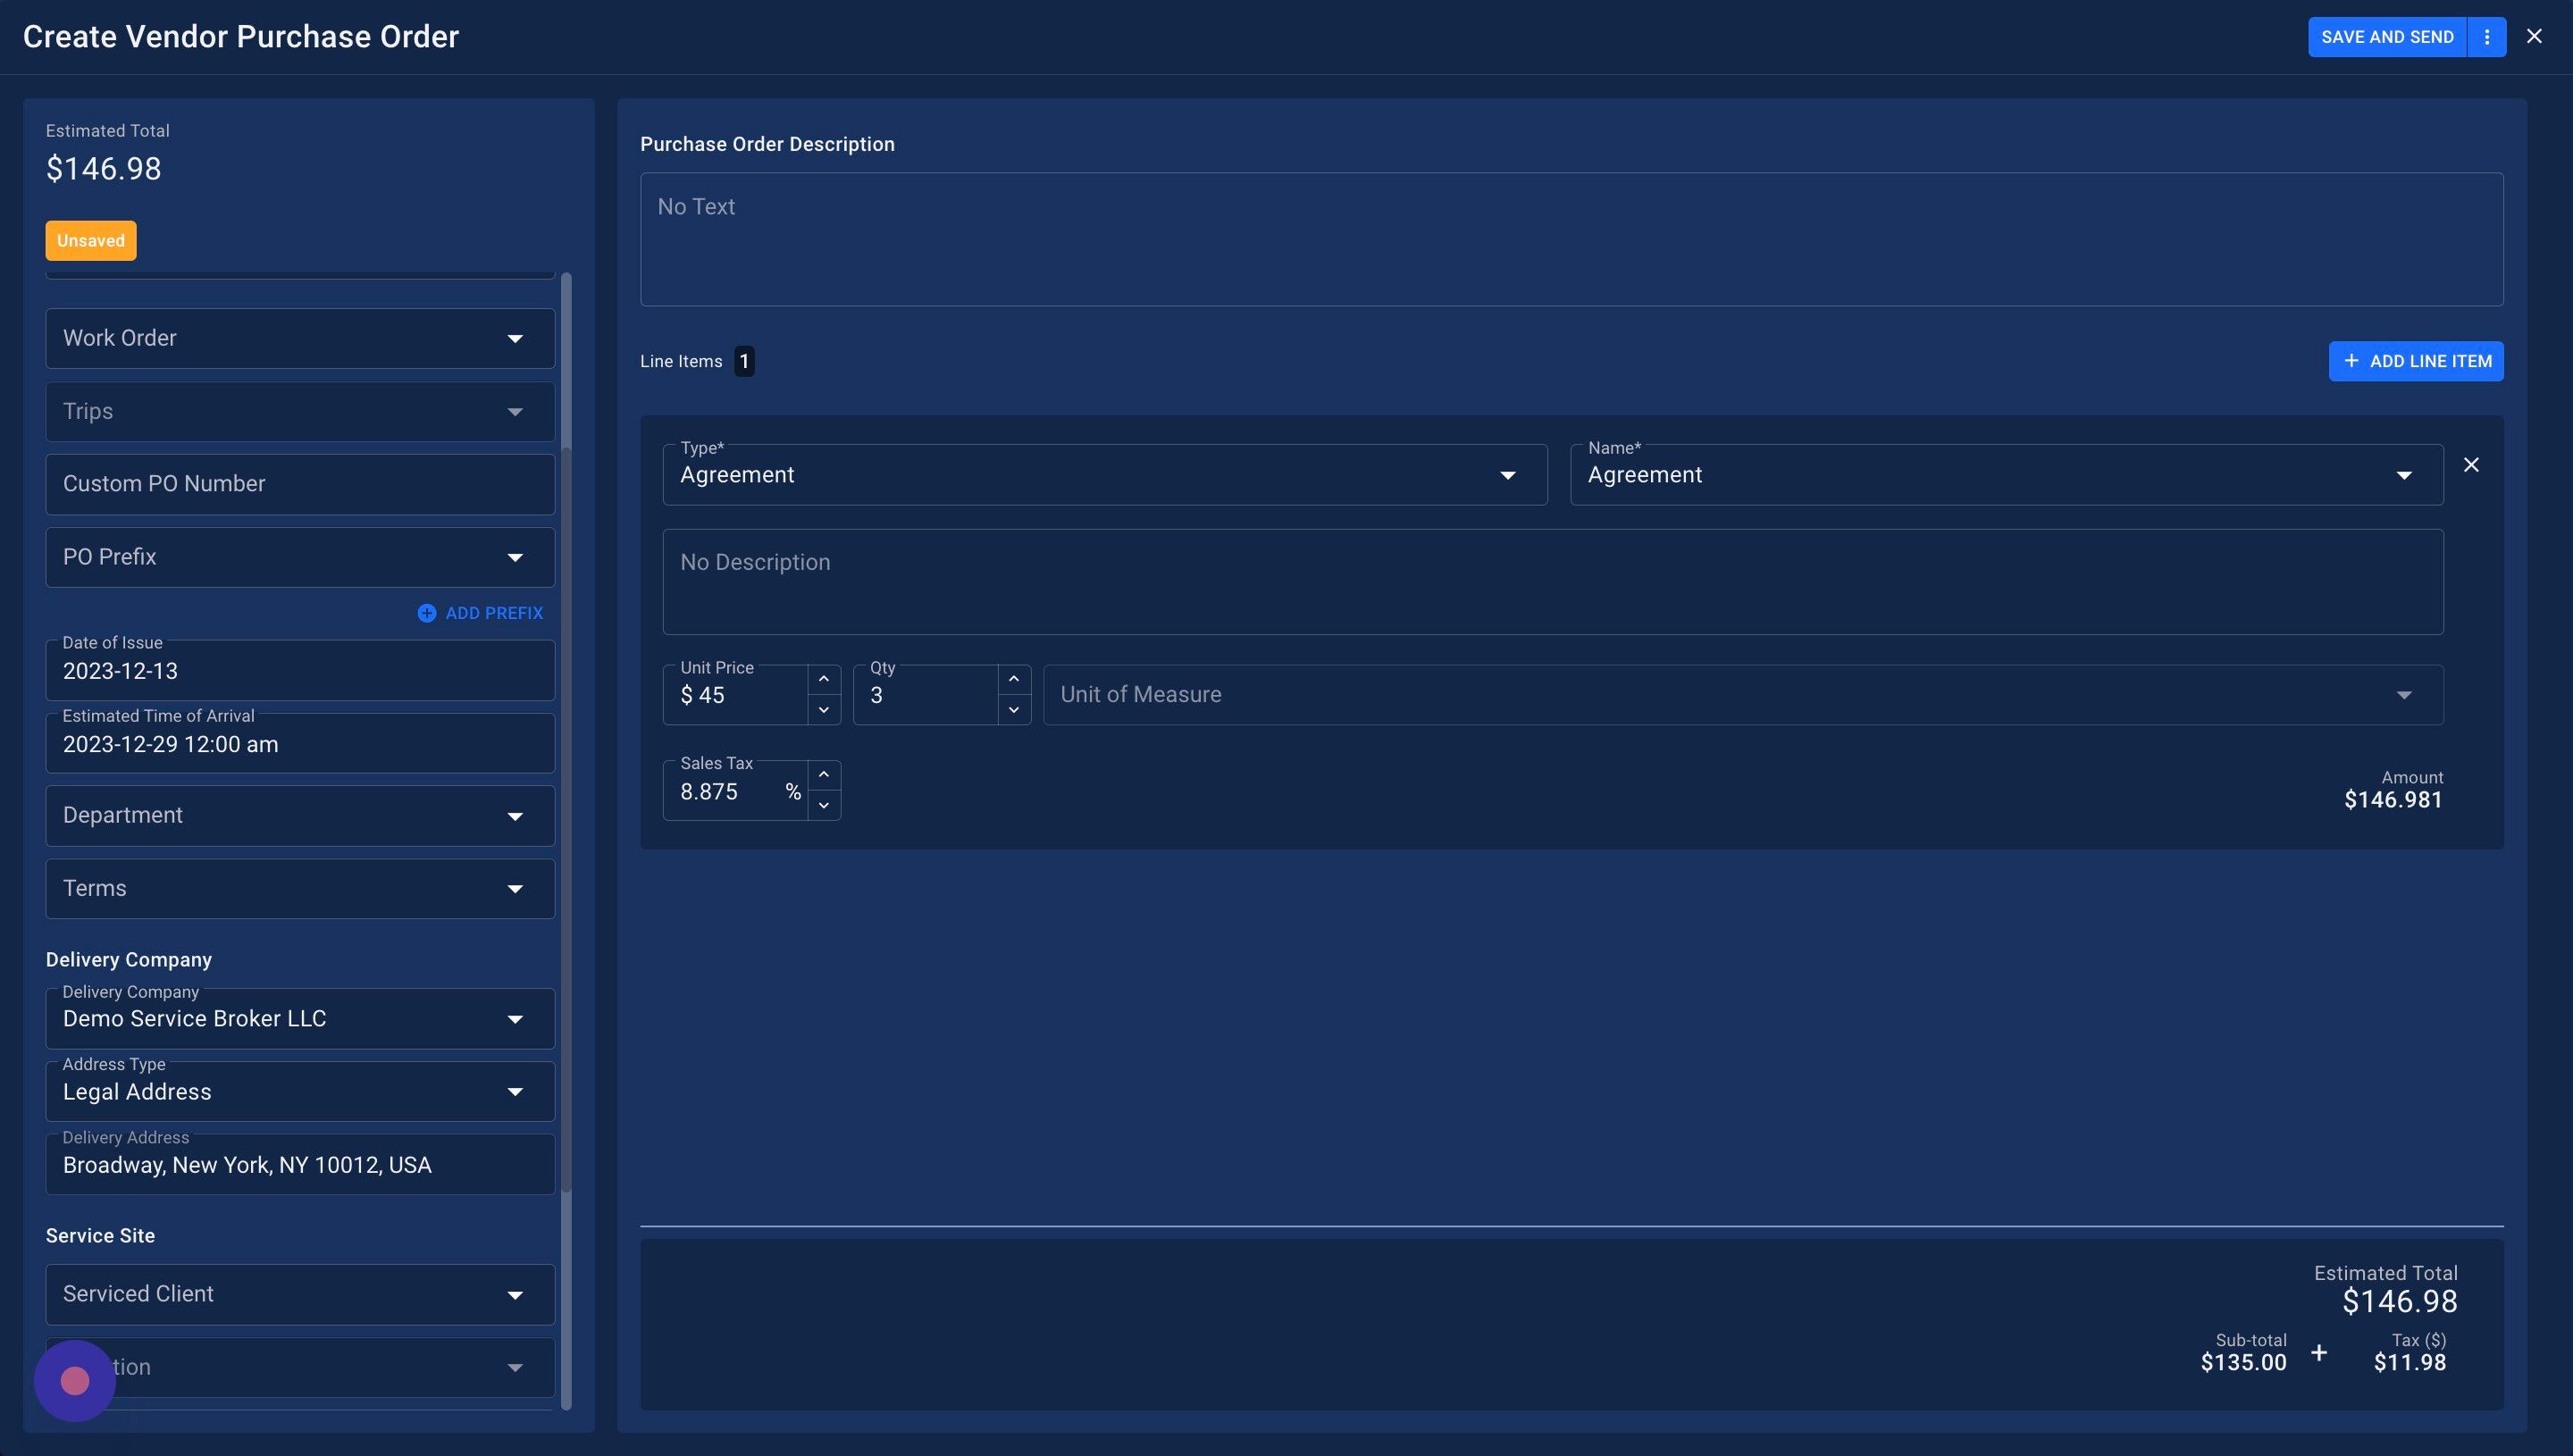Viewport: 2573px width, 1456px height.
Task: Raise Sales Tax using the up arrow
Action: point(823,775)
